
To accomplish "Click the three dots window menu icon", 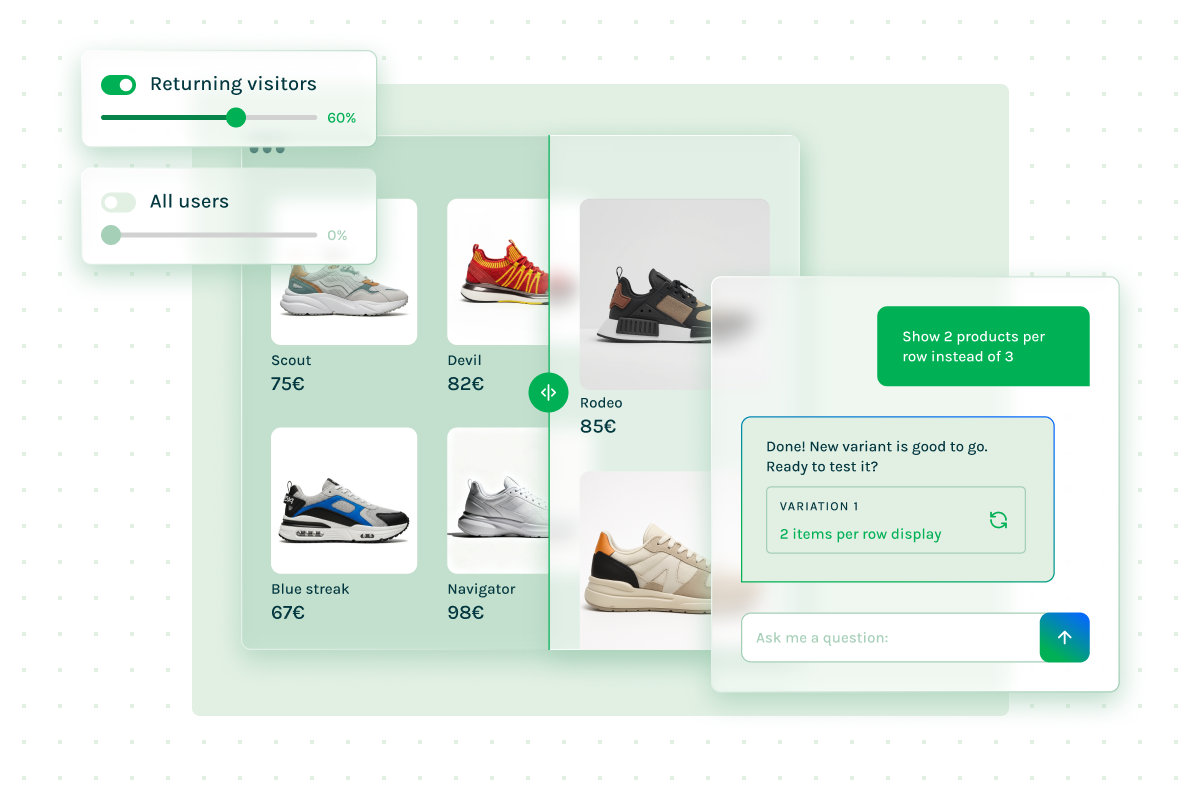I will 267,149.
